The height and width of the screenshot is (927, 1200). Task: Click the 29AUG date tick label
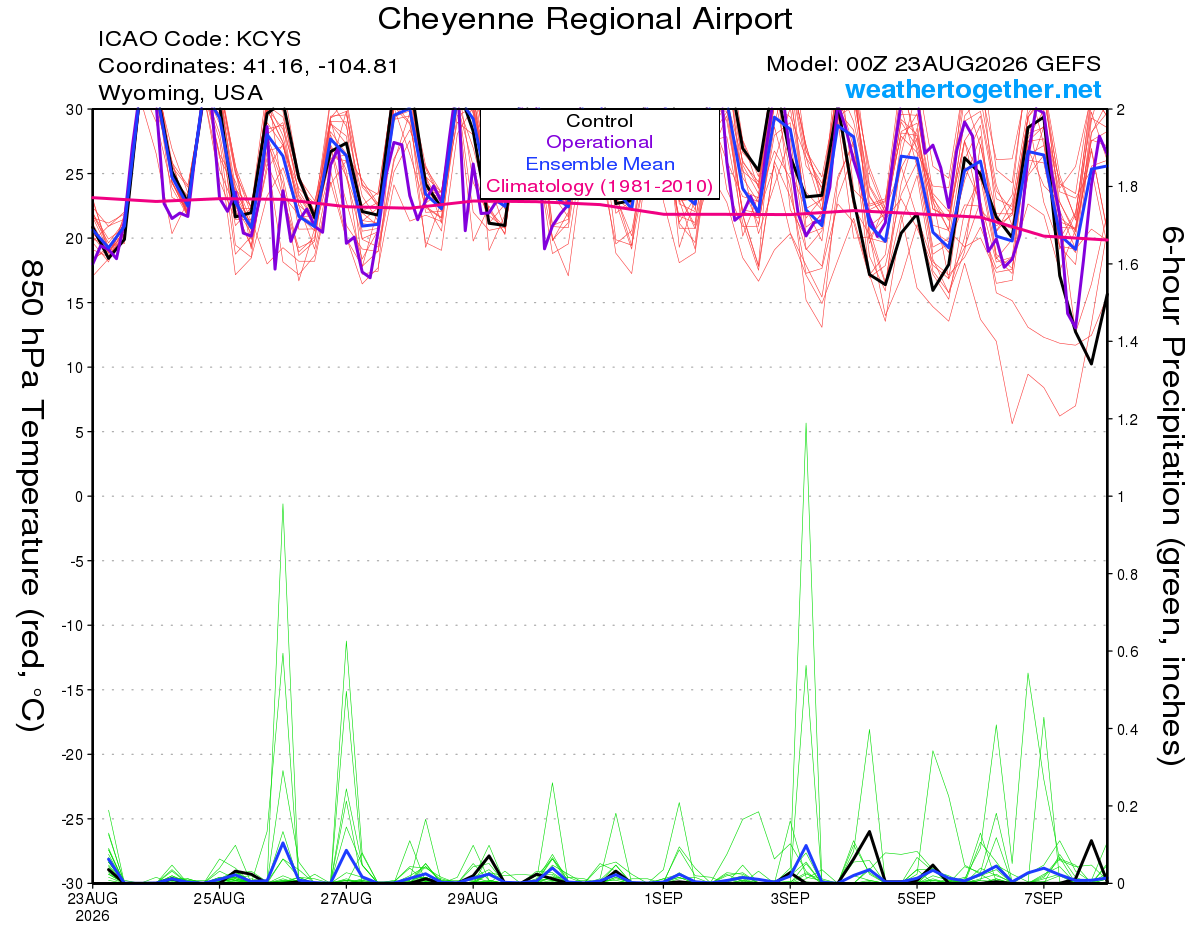tap(472, 899)
